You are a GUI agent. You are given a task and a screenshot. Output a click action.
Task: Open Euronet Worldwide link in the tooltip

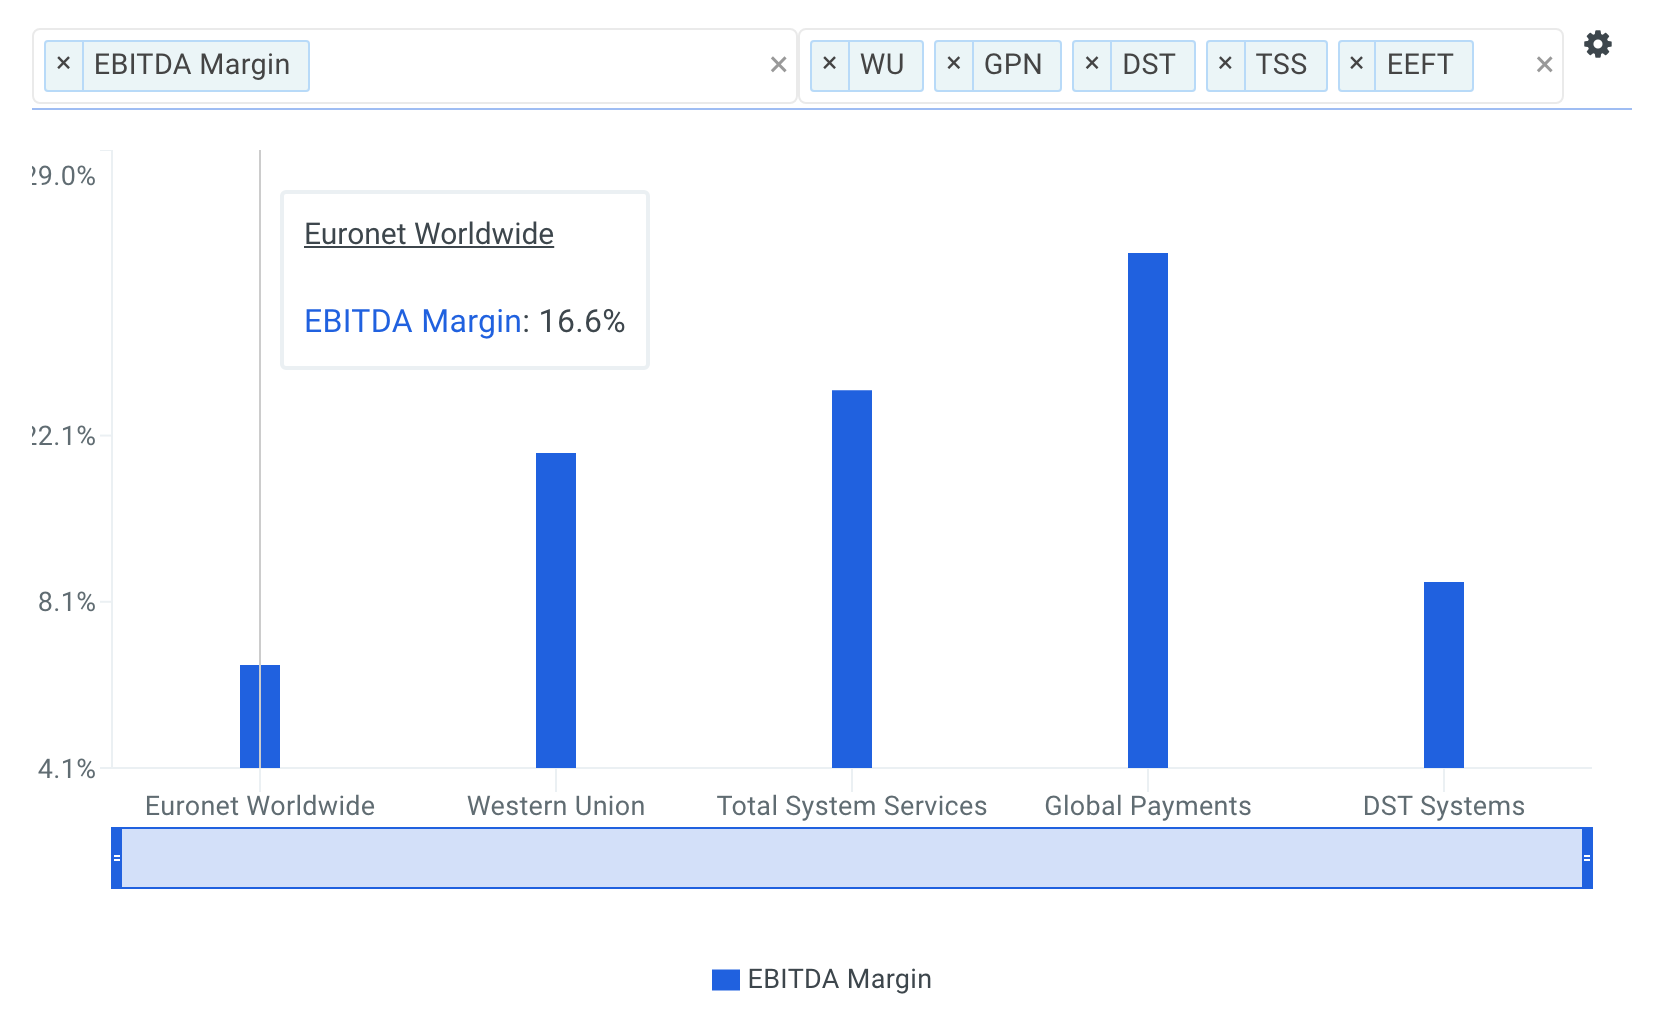coord(429,233)
